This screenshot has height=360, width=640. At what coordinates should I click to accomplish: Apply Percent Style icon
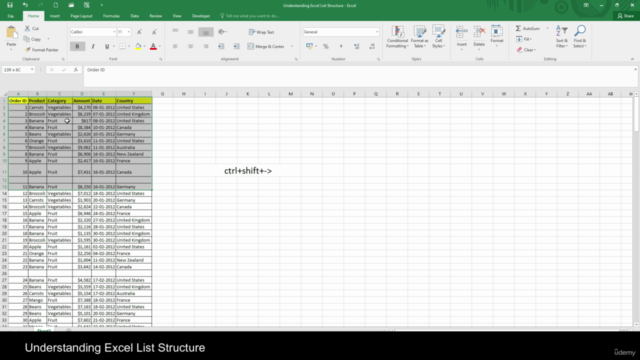click(326, 47)
